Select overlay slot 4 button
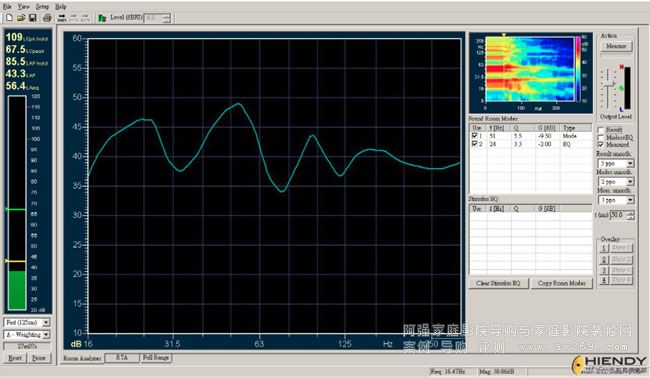Screen dimensions: 650x378 [604, 280]
